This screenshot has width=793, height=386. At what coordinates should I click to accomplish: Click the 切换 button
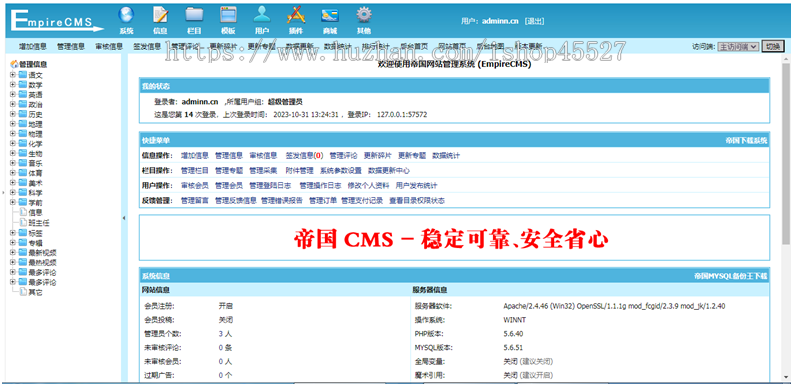click(773, 47)
